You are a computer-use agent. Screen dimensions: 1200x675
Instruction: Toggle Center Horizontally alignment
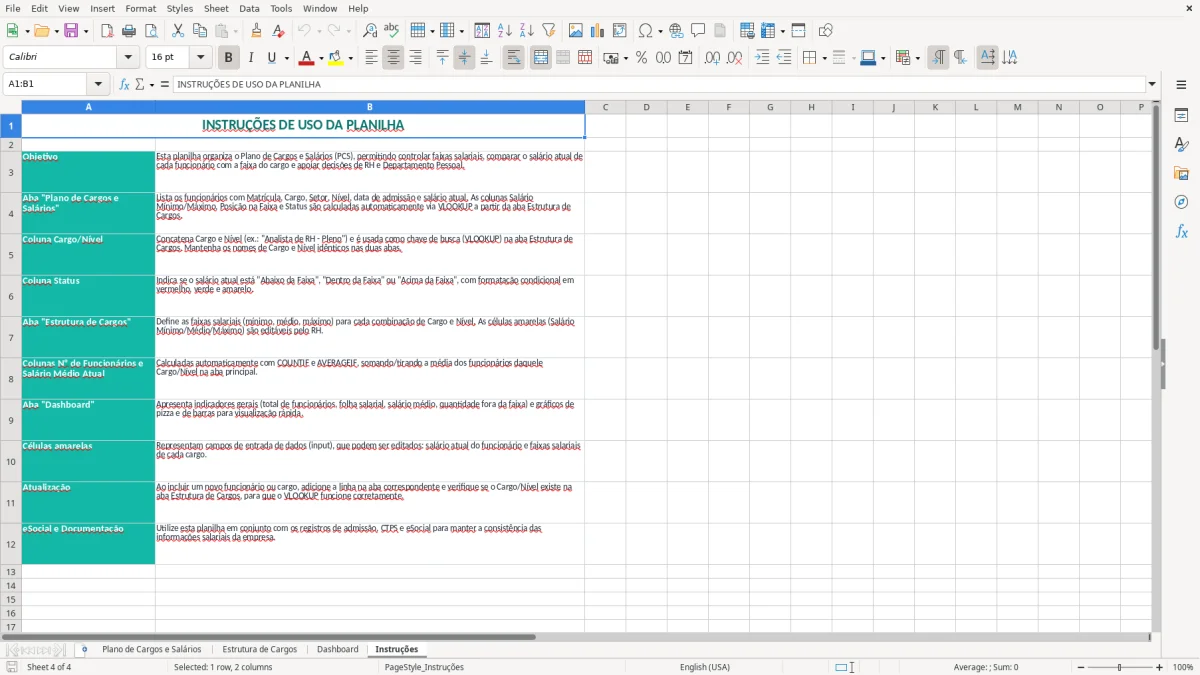coord(393,58)
